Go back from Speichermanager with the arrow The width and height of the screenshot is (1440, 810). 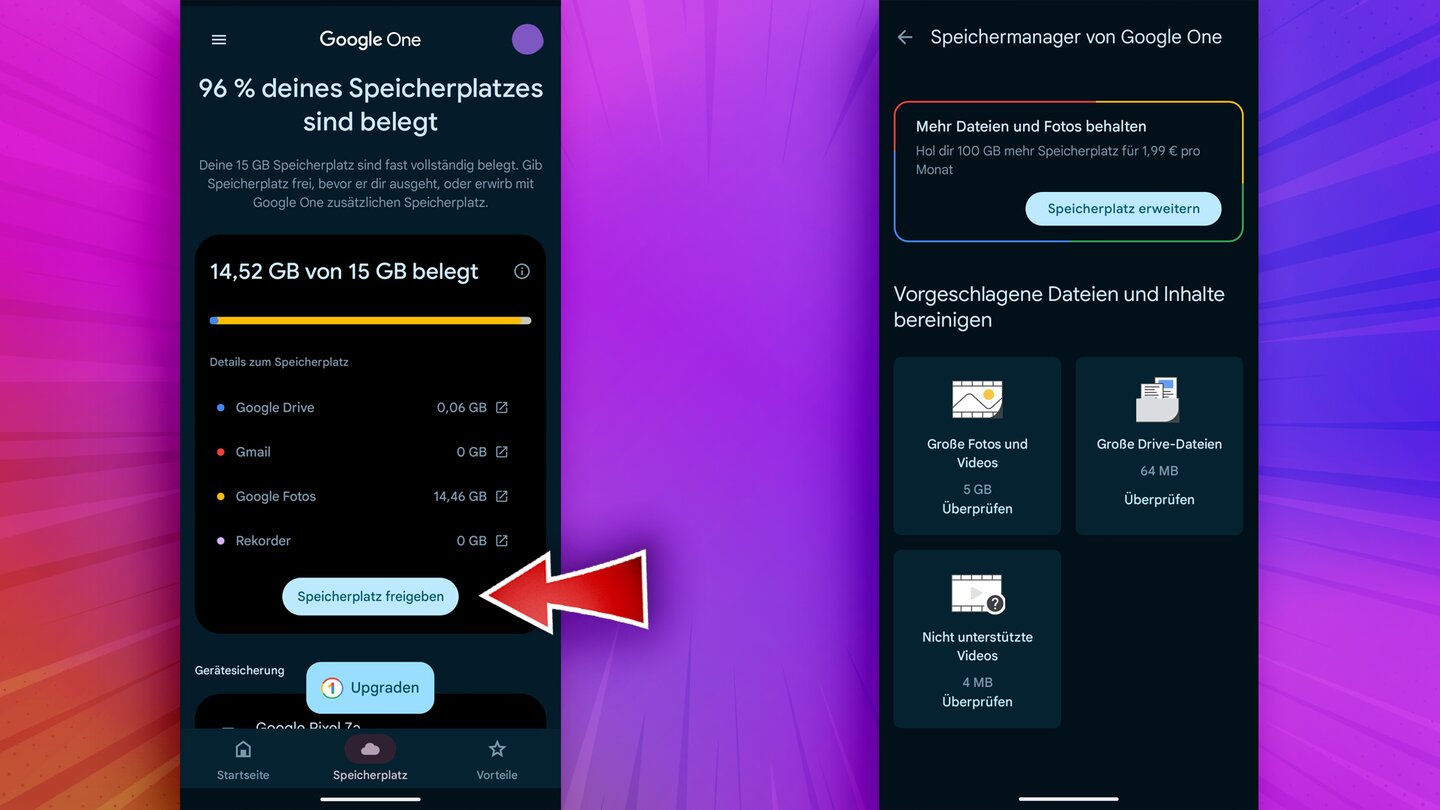pyautogui.click(x=905, y=37)
